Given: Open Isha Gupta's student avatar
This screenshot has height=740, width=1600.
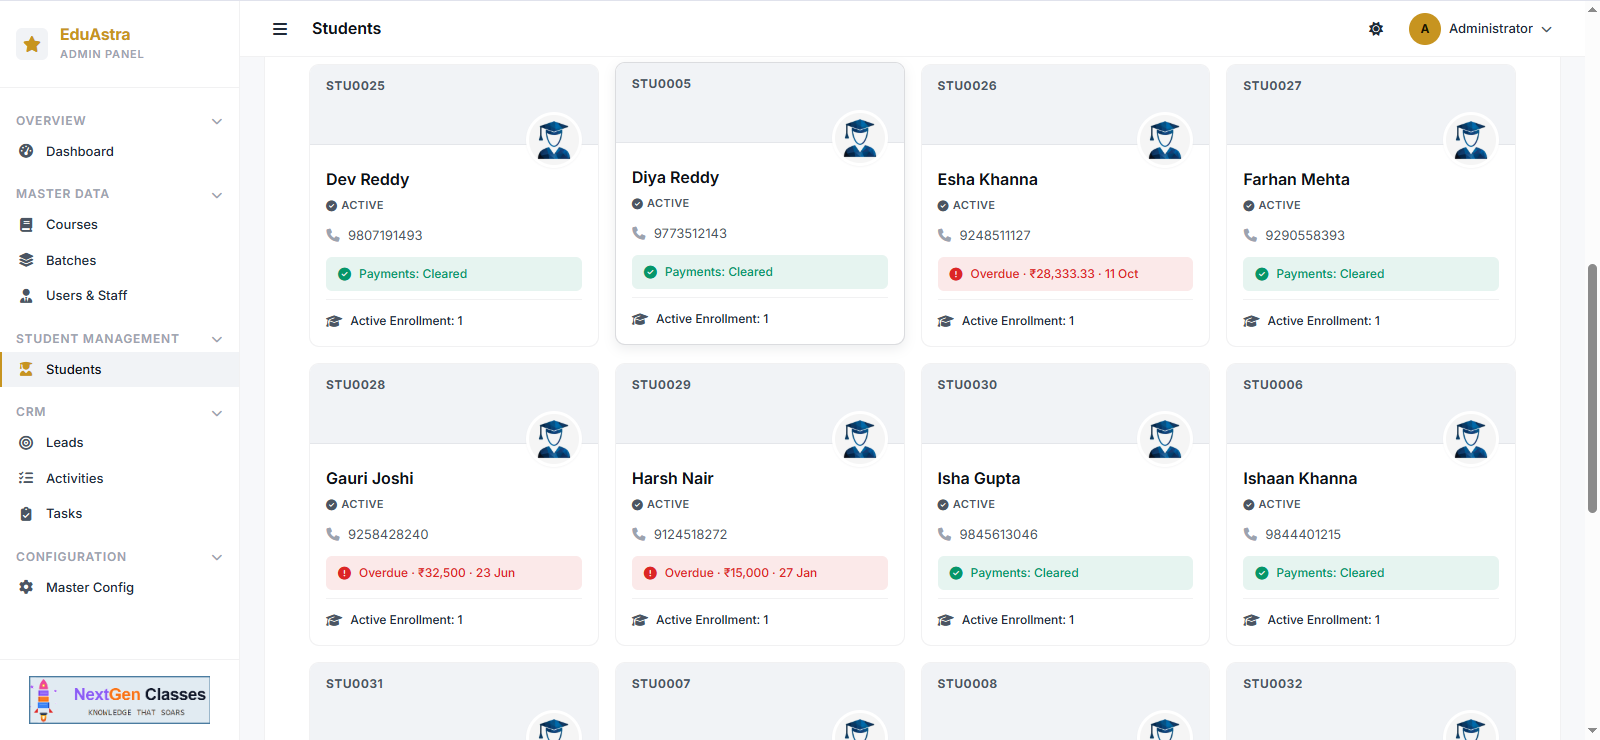Looking at the screenshot, I should pos(1165,439).
